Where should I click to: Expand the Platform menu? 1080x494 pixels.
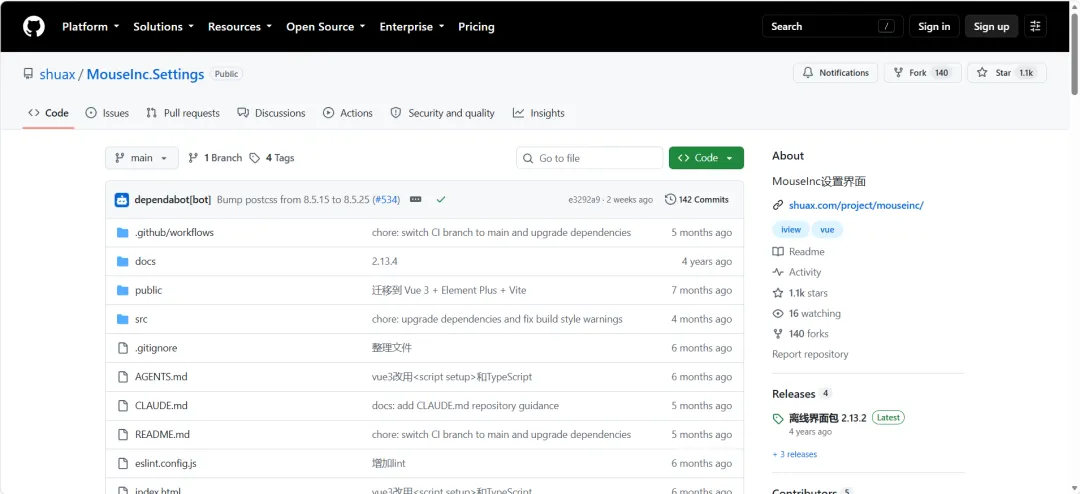(90, 27)
